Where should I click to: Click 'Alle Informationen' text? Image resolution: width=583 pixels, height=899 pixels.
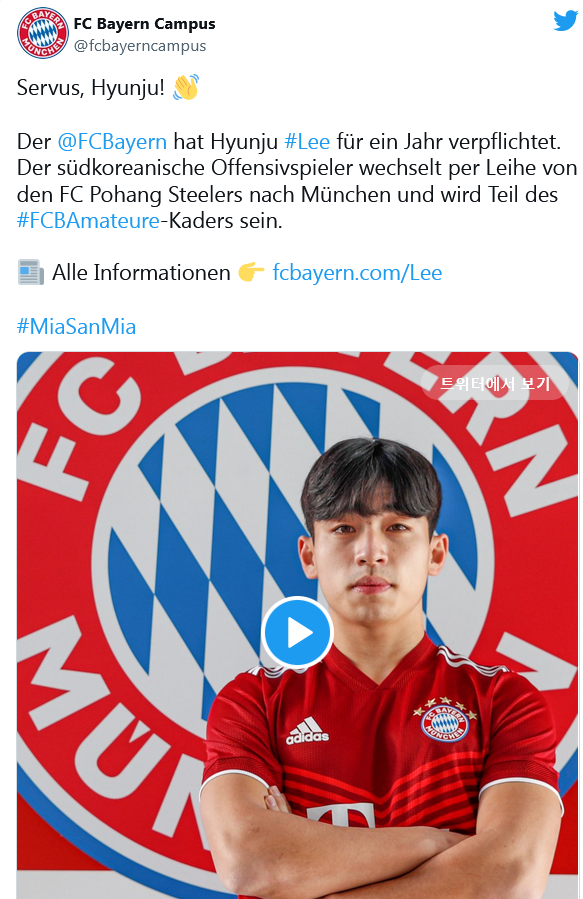[x=141, y=272]
